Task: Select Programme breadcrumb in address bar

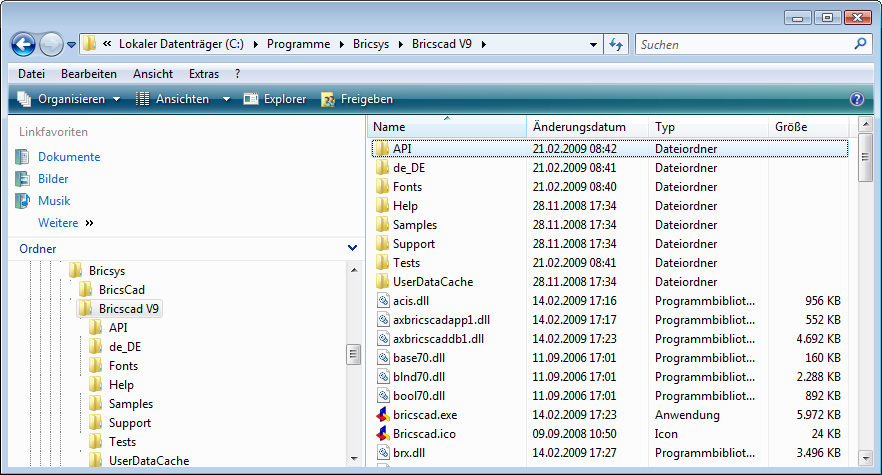Action: click(x=298, y=44)
